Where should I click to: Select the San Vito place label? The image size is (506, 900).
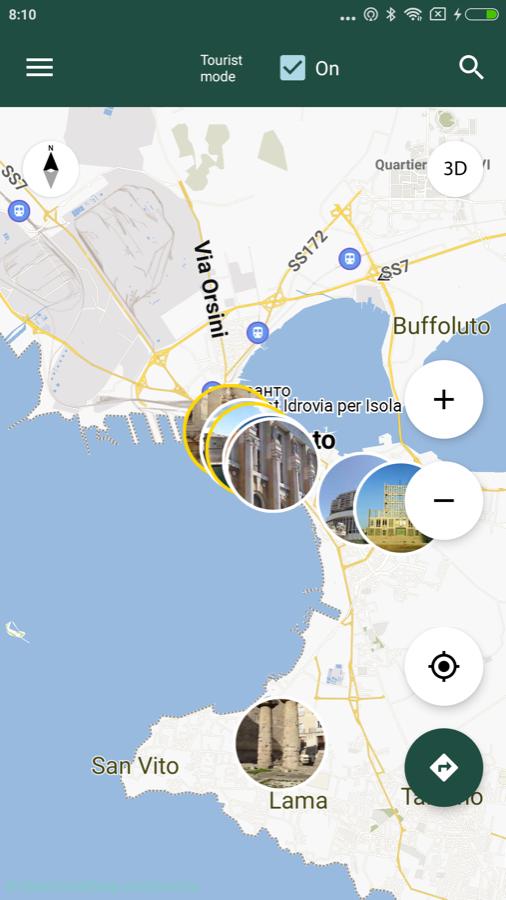[x=135, y=766]
